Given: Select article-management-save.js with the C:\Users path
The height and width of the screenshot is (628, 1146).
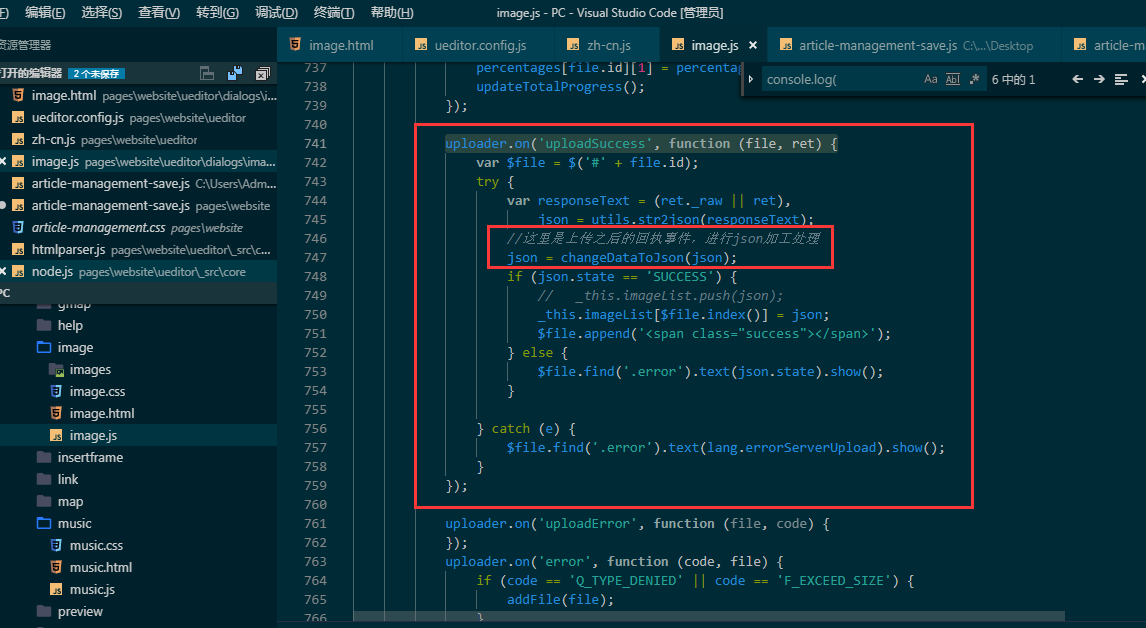Looking at the screenshot, I should point(138,184).
